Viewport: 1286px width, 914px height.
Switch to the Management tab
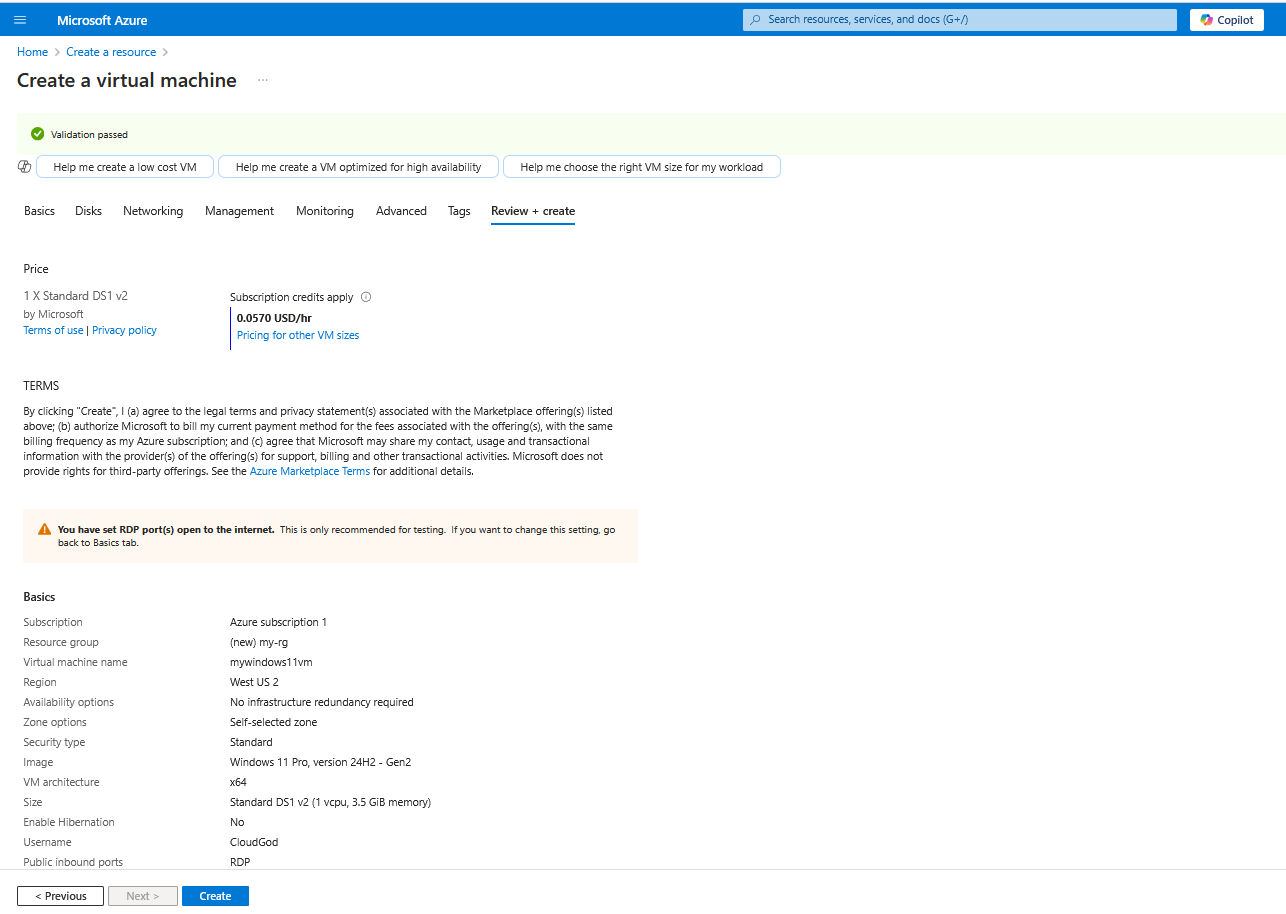point(239,211)
